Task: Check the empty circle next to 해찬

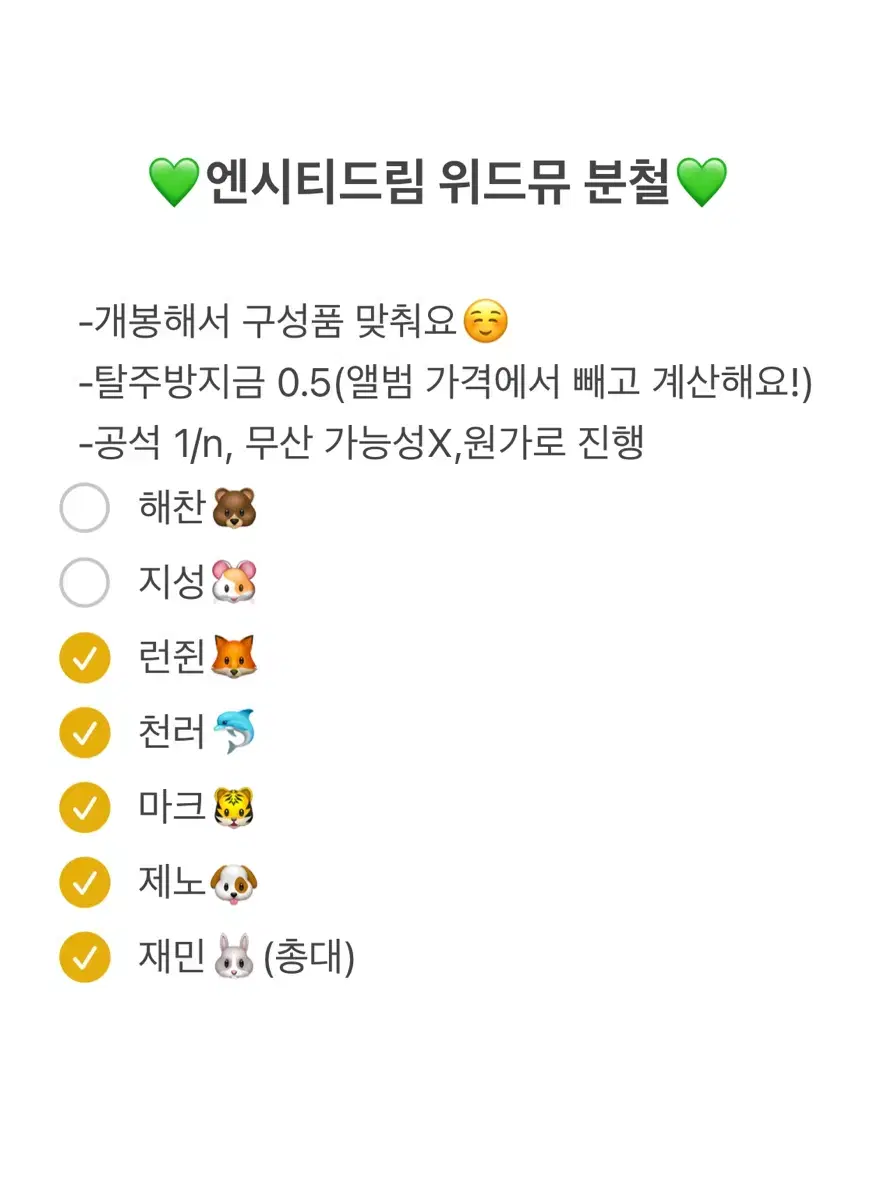Action: [84, 508]
